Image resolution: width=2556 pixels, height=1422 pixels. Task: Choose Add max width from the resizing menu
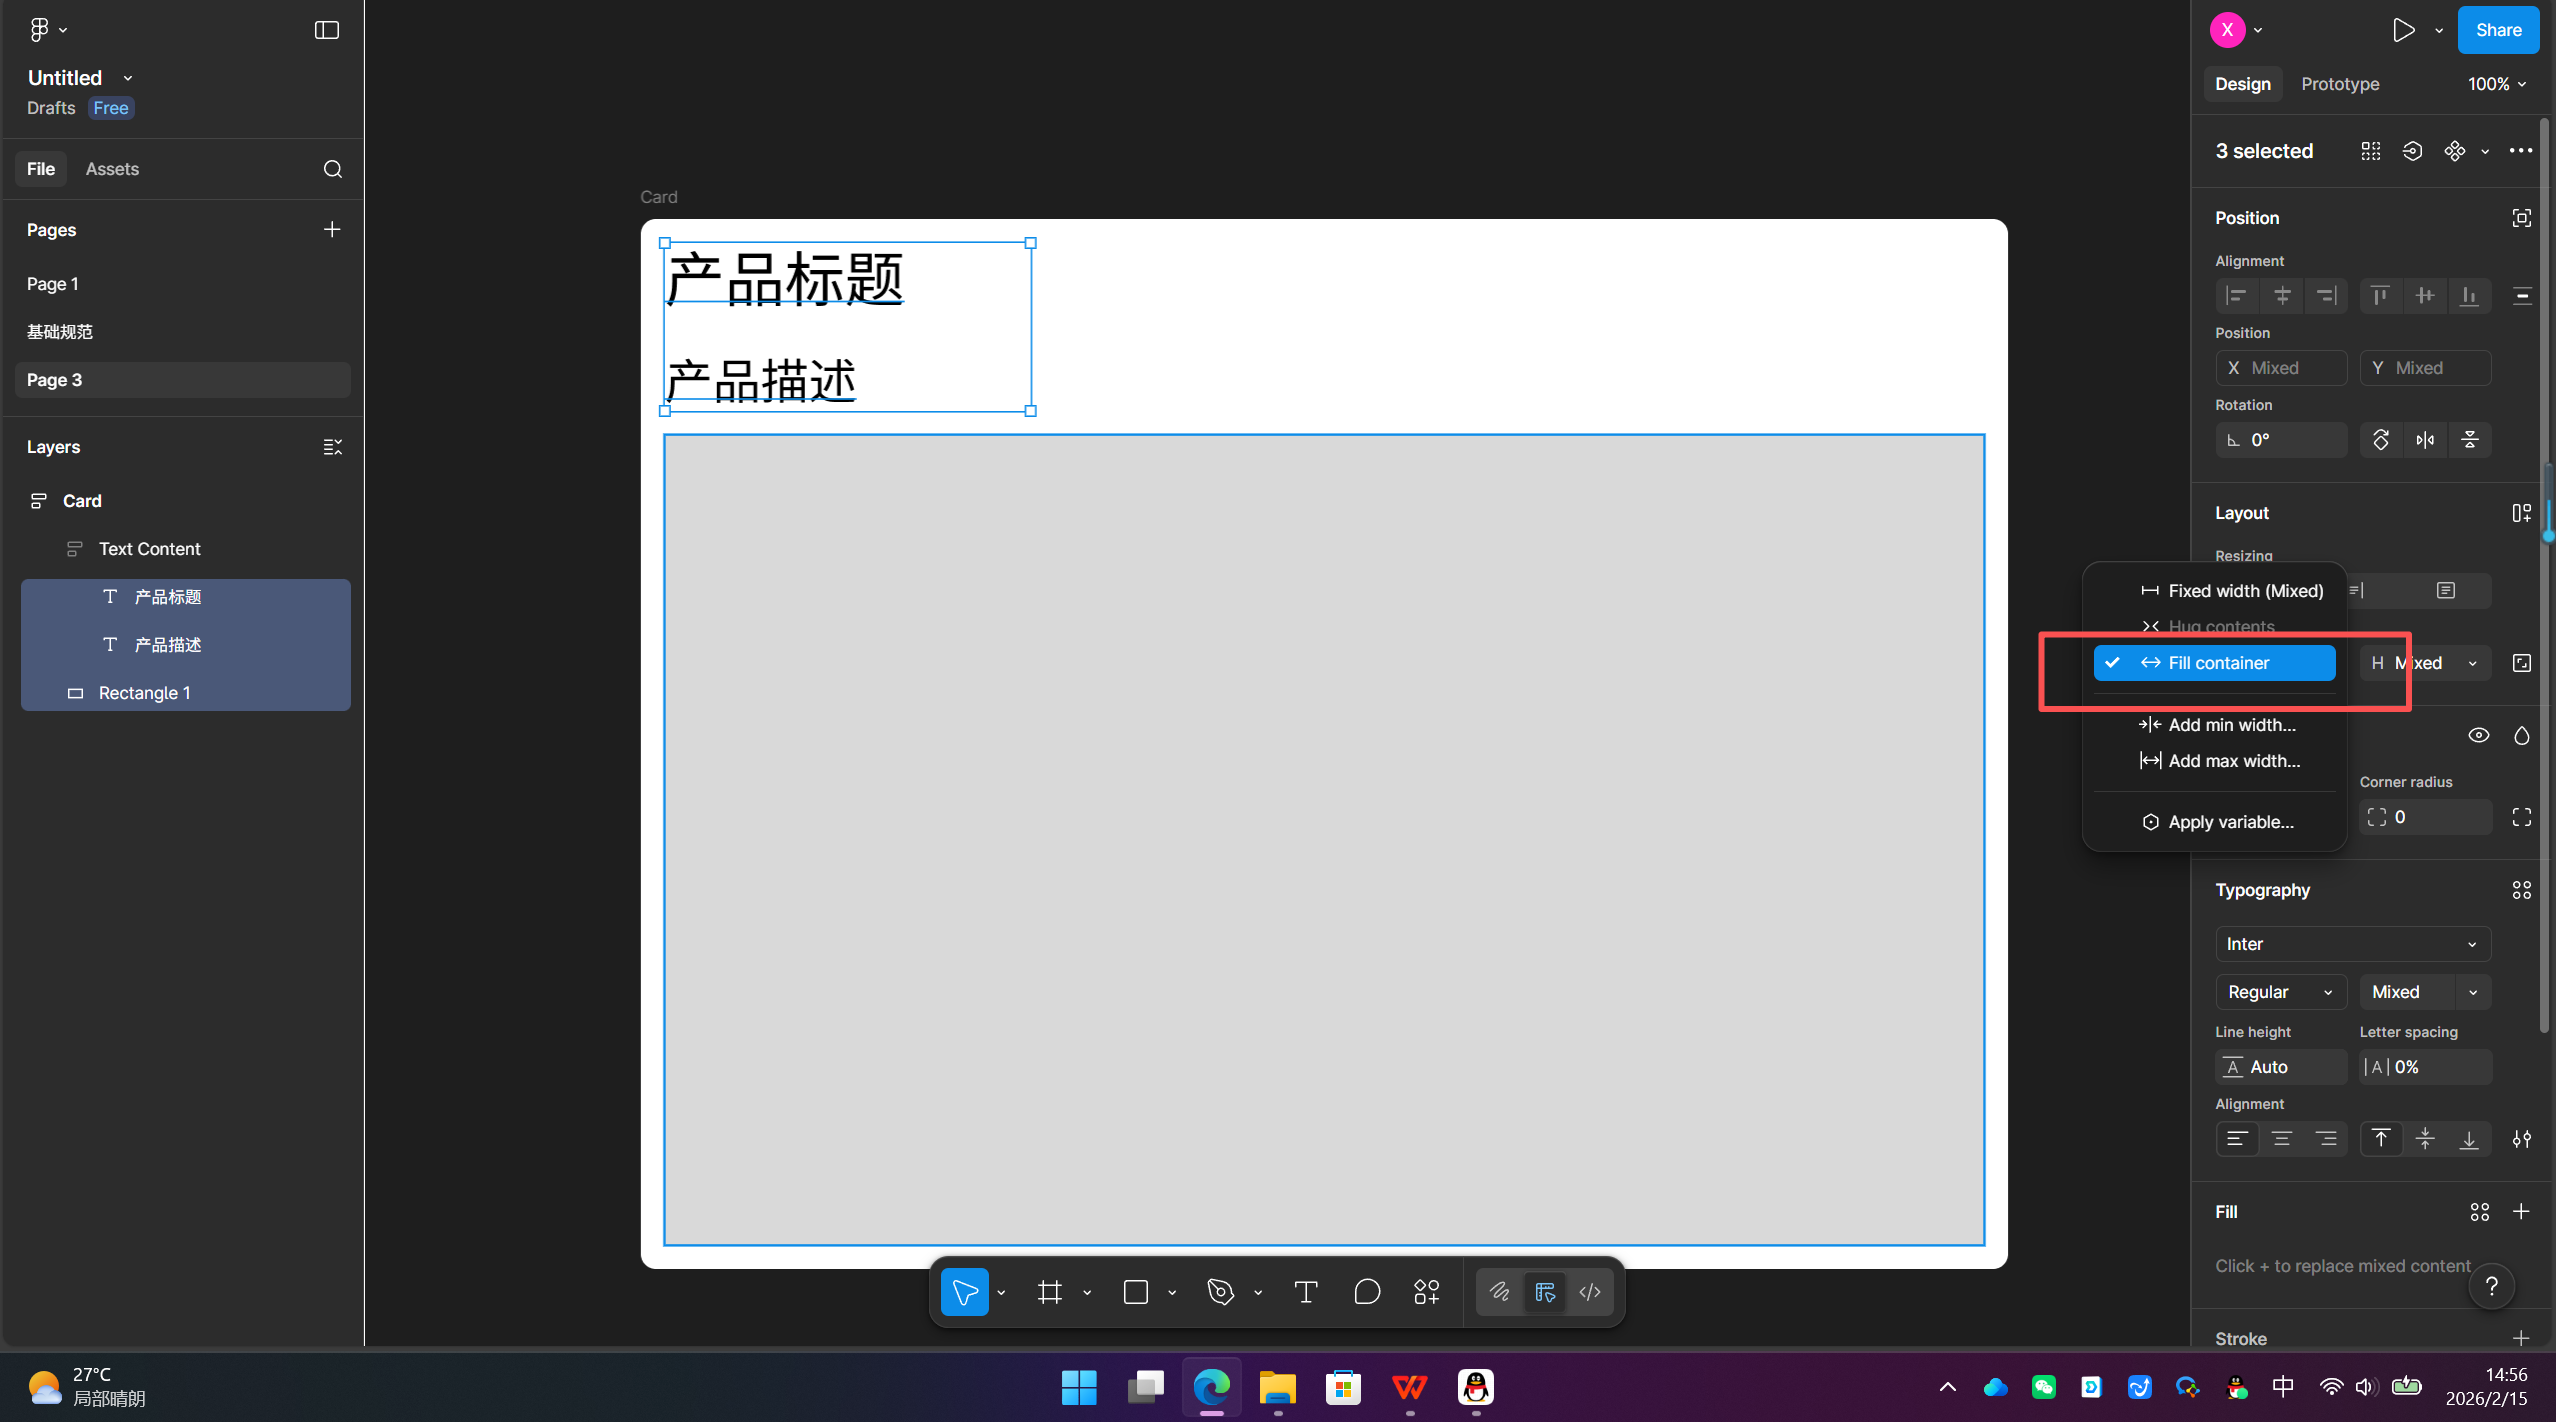click(x=2232, y=760)
